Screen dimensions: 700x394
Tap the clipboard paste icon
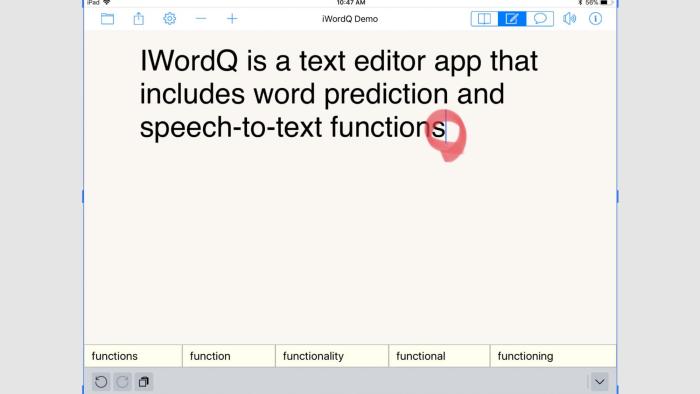(144, 382)
